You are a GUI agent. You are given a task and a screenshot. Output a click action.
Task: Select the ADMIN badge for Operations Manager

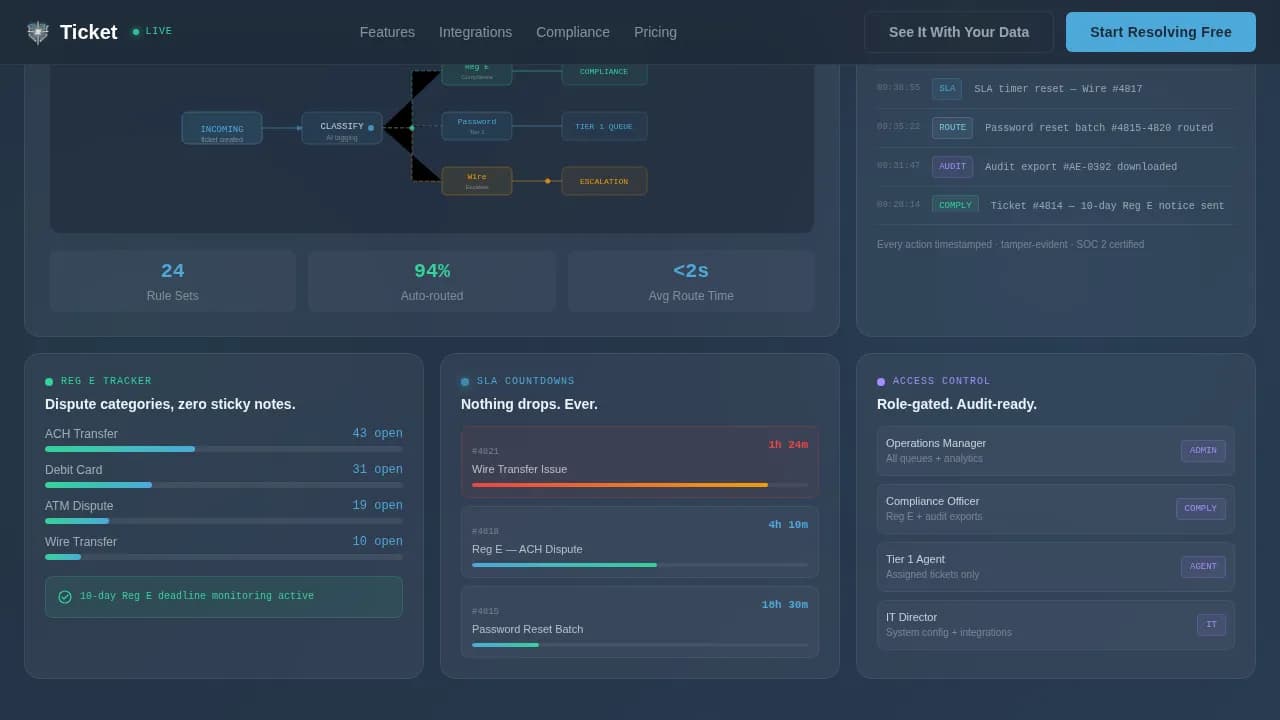[x=1203, y=451]
